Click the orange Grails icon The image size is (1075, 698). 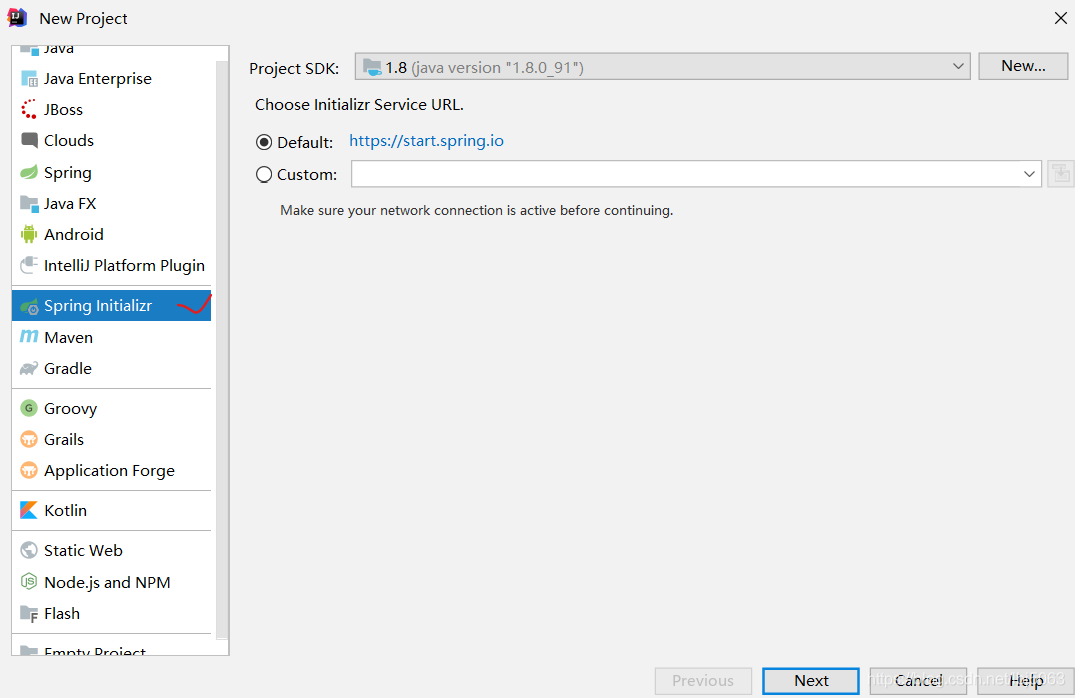click(x=29, y=440)
